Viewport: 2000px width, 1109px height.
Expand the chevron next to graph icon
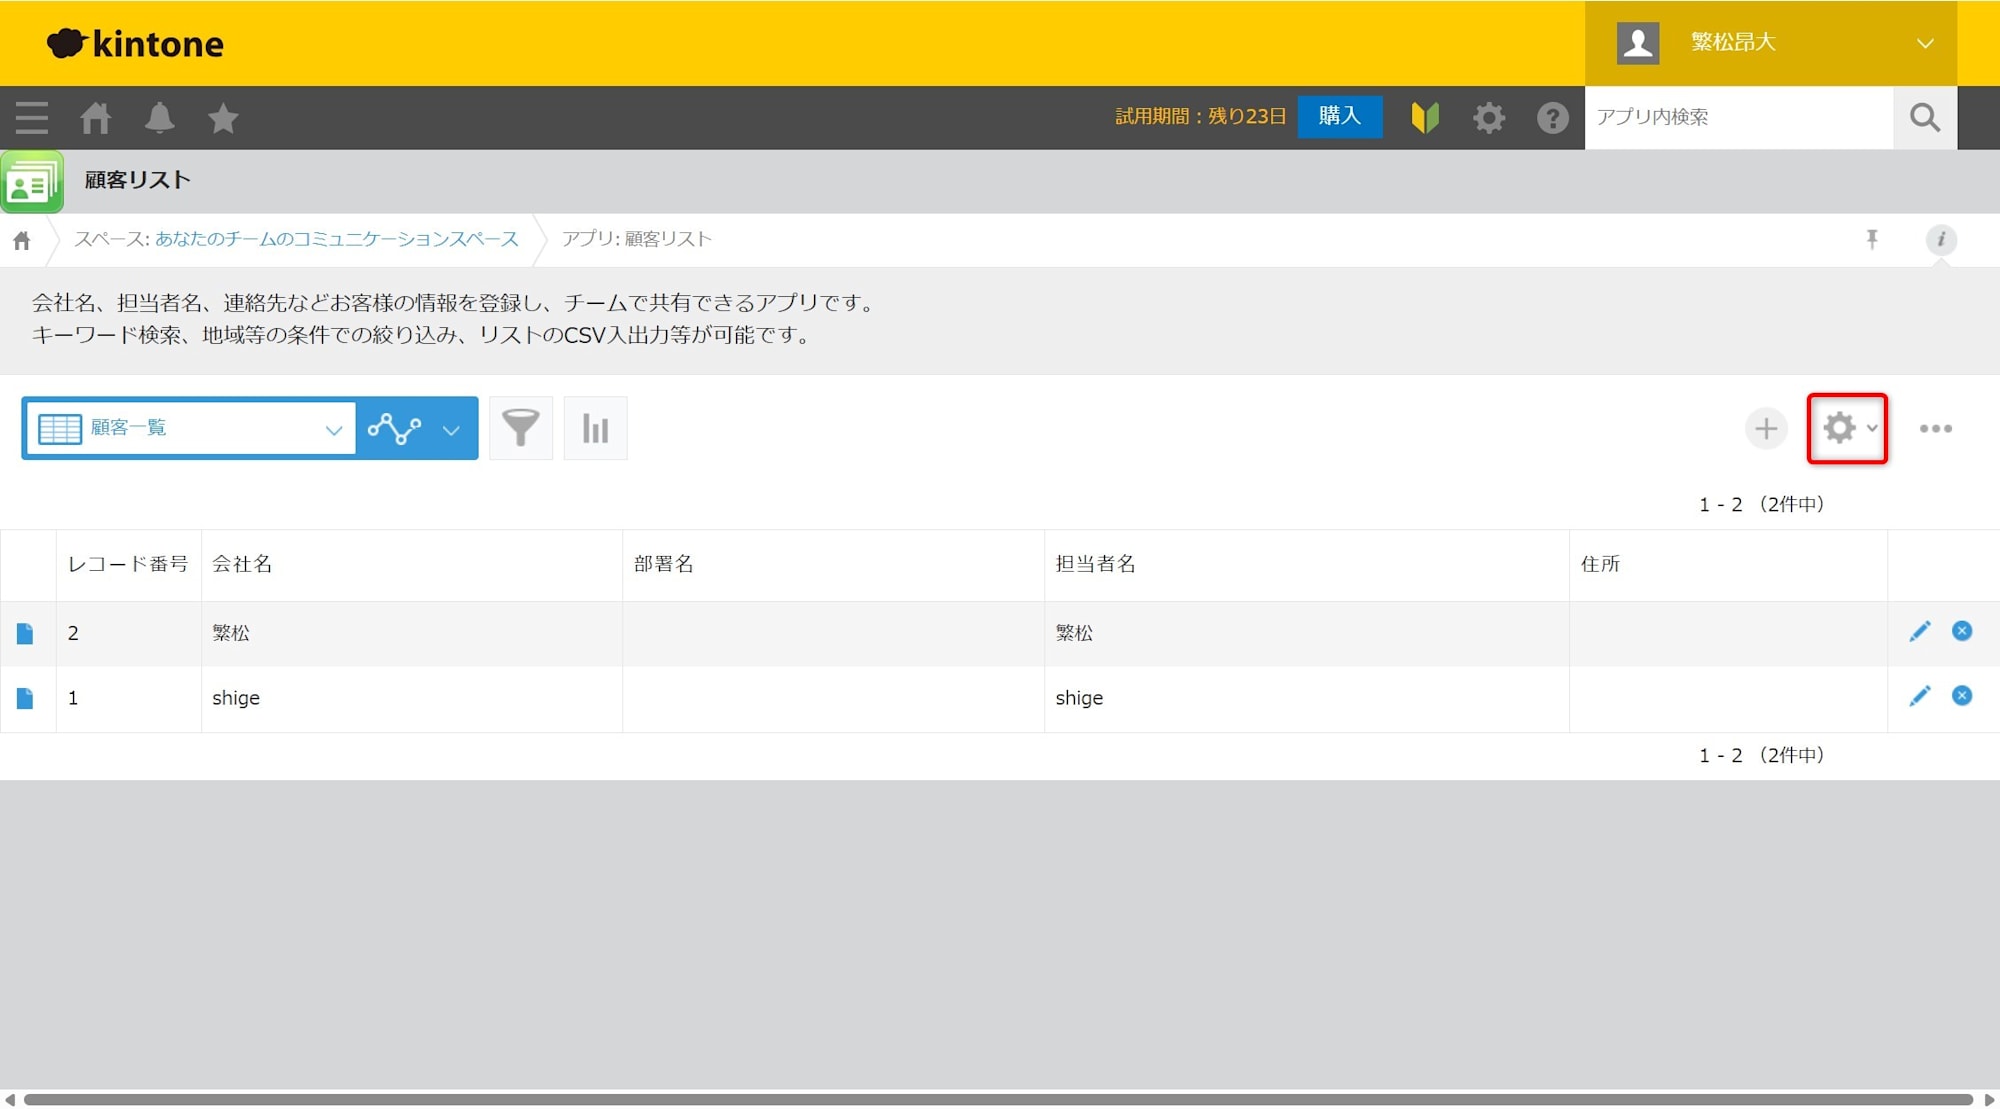pyautogui.click(x=452, y=430)
